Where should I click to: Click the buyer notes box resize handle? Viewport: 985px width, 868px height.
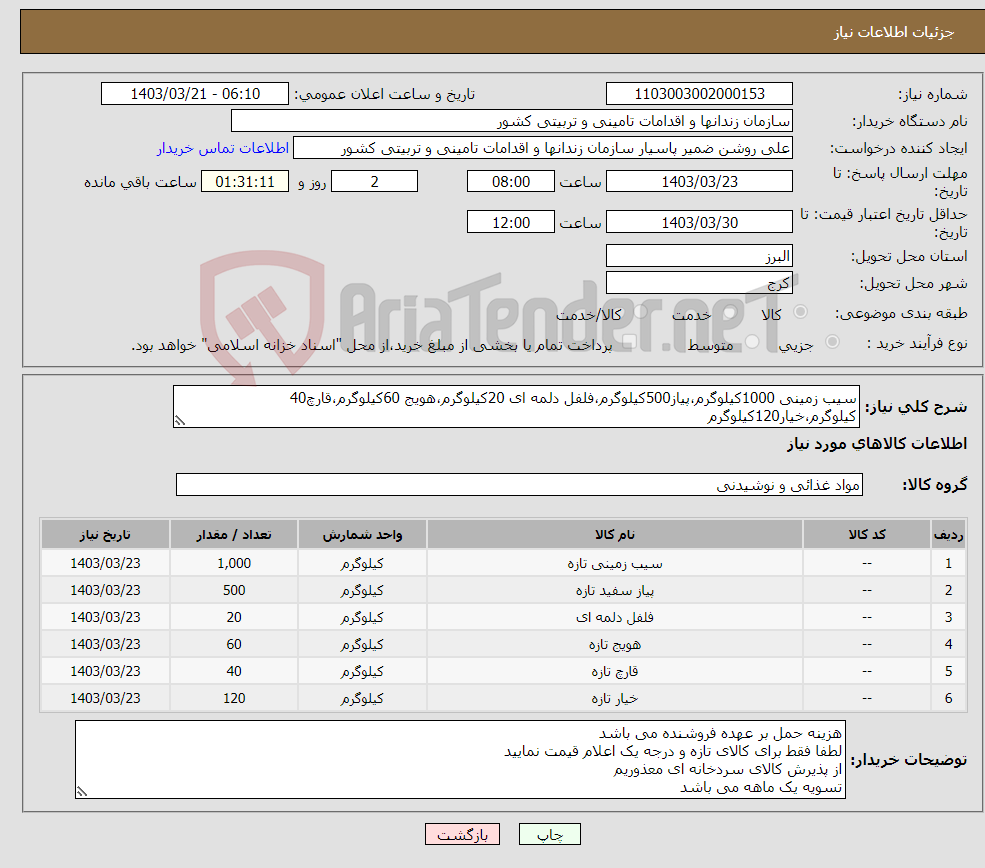coord(82,792)
